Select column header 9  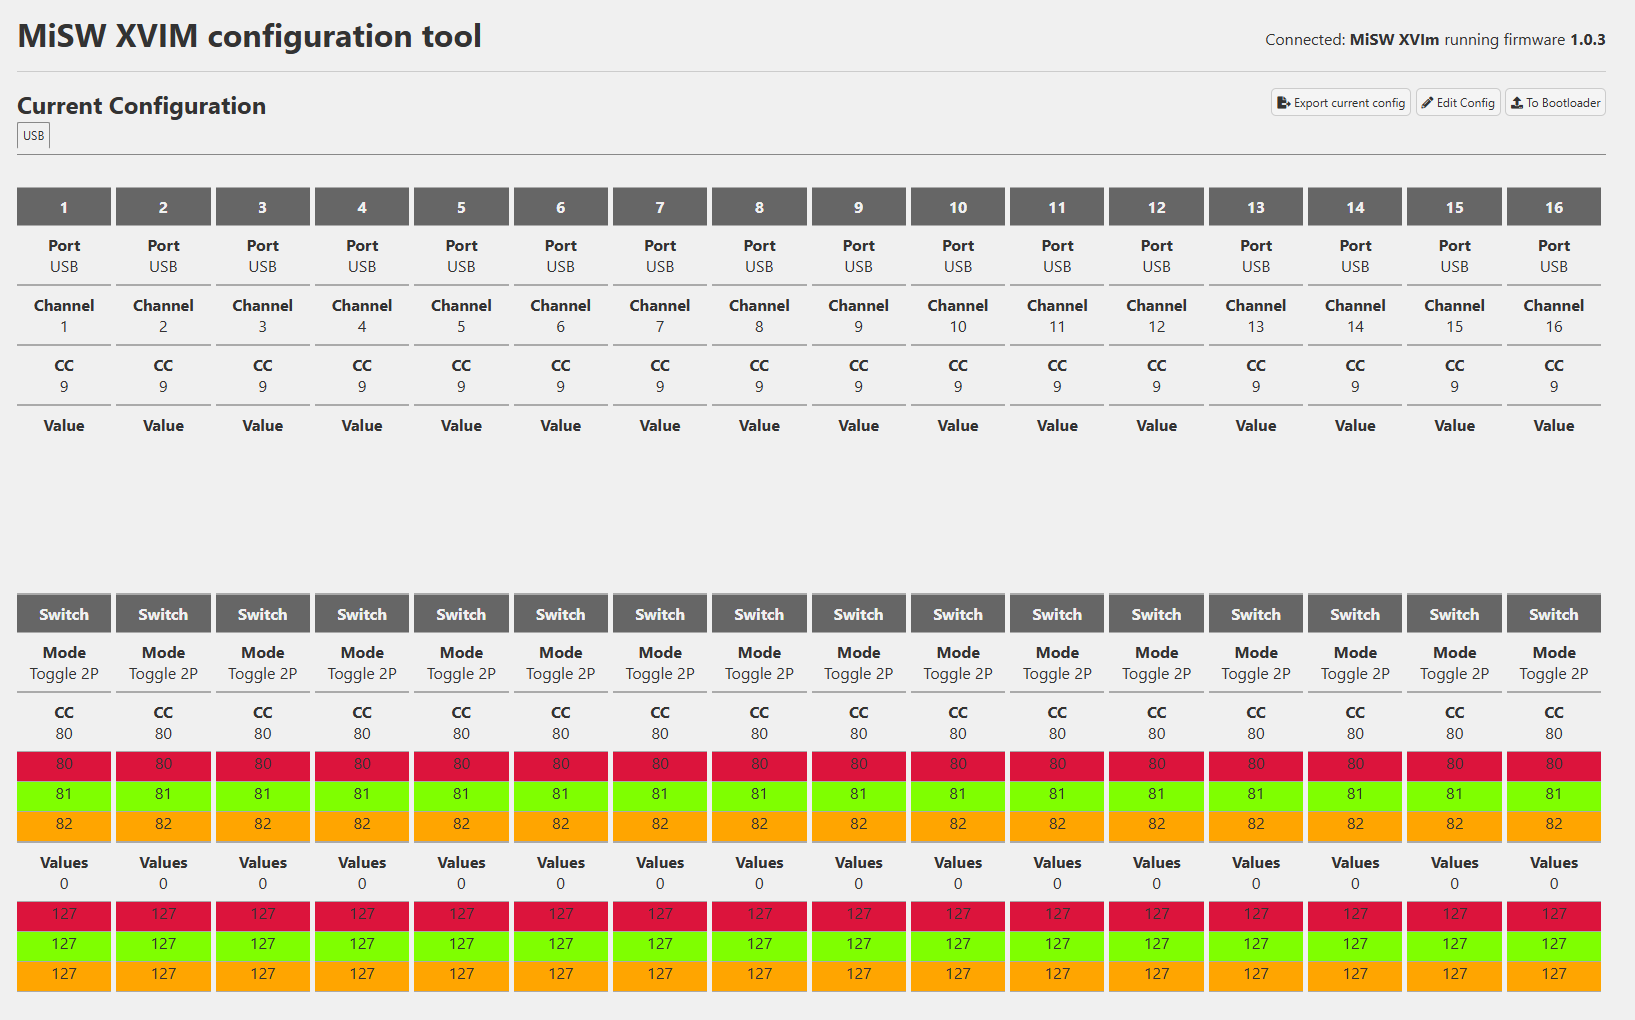pyautogui.click(x=859, y=207)
